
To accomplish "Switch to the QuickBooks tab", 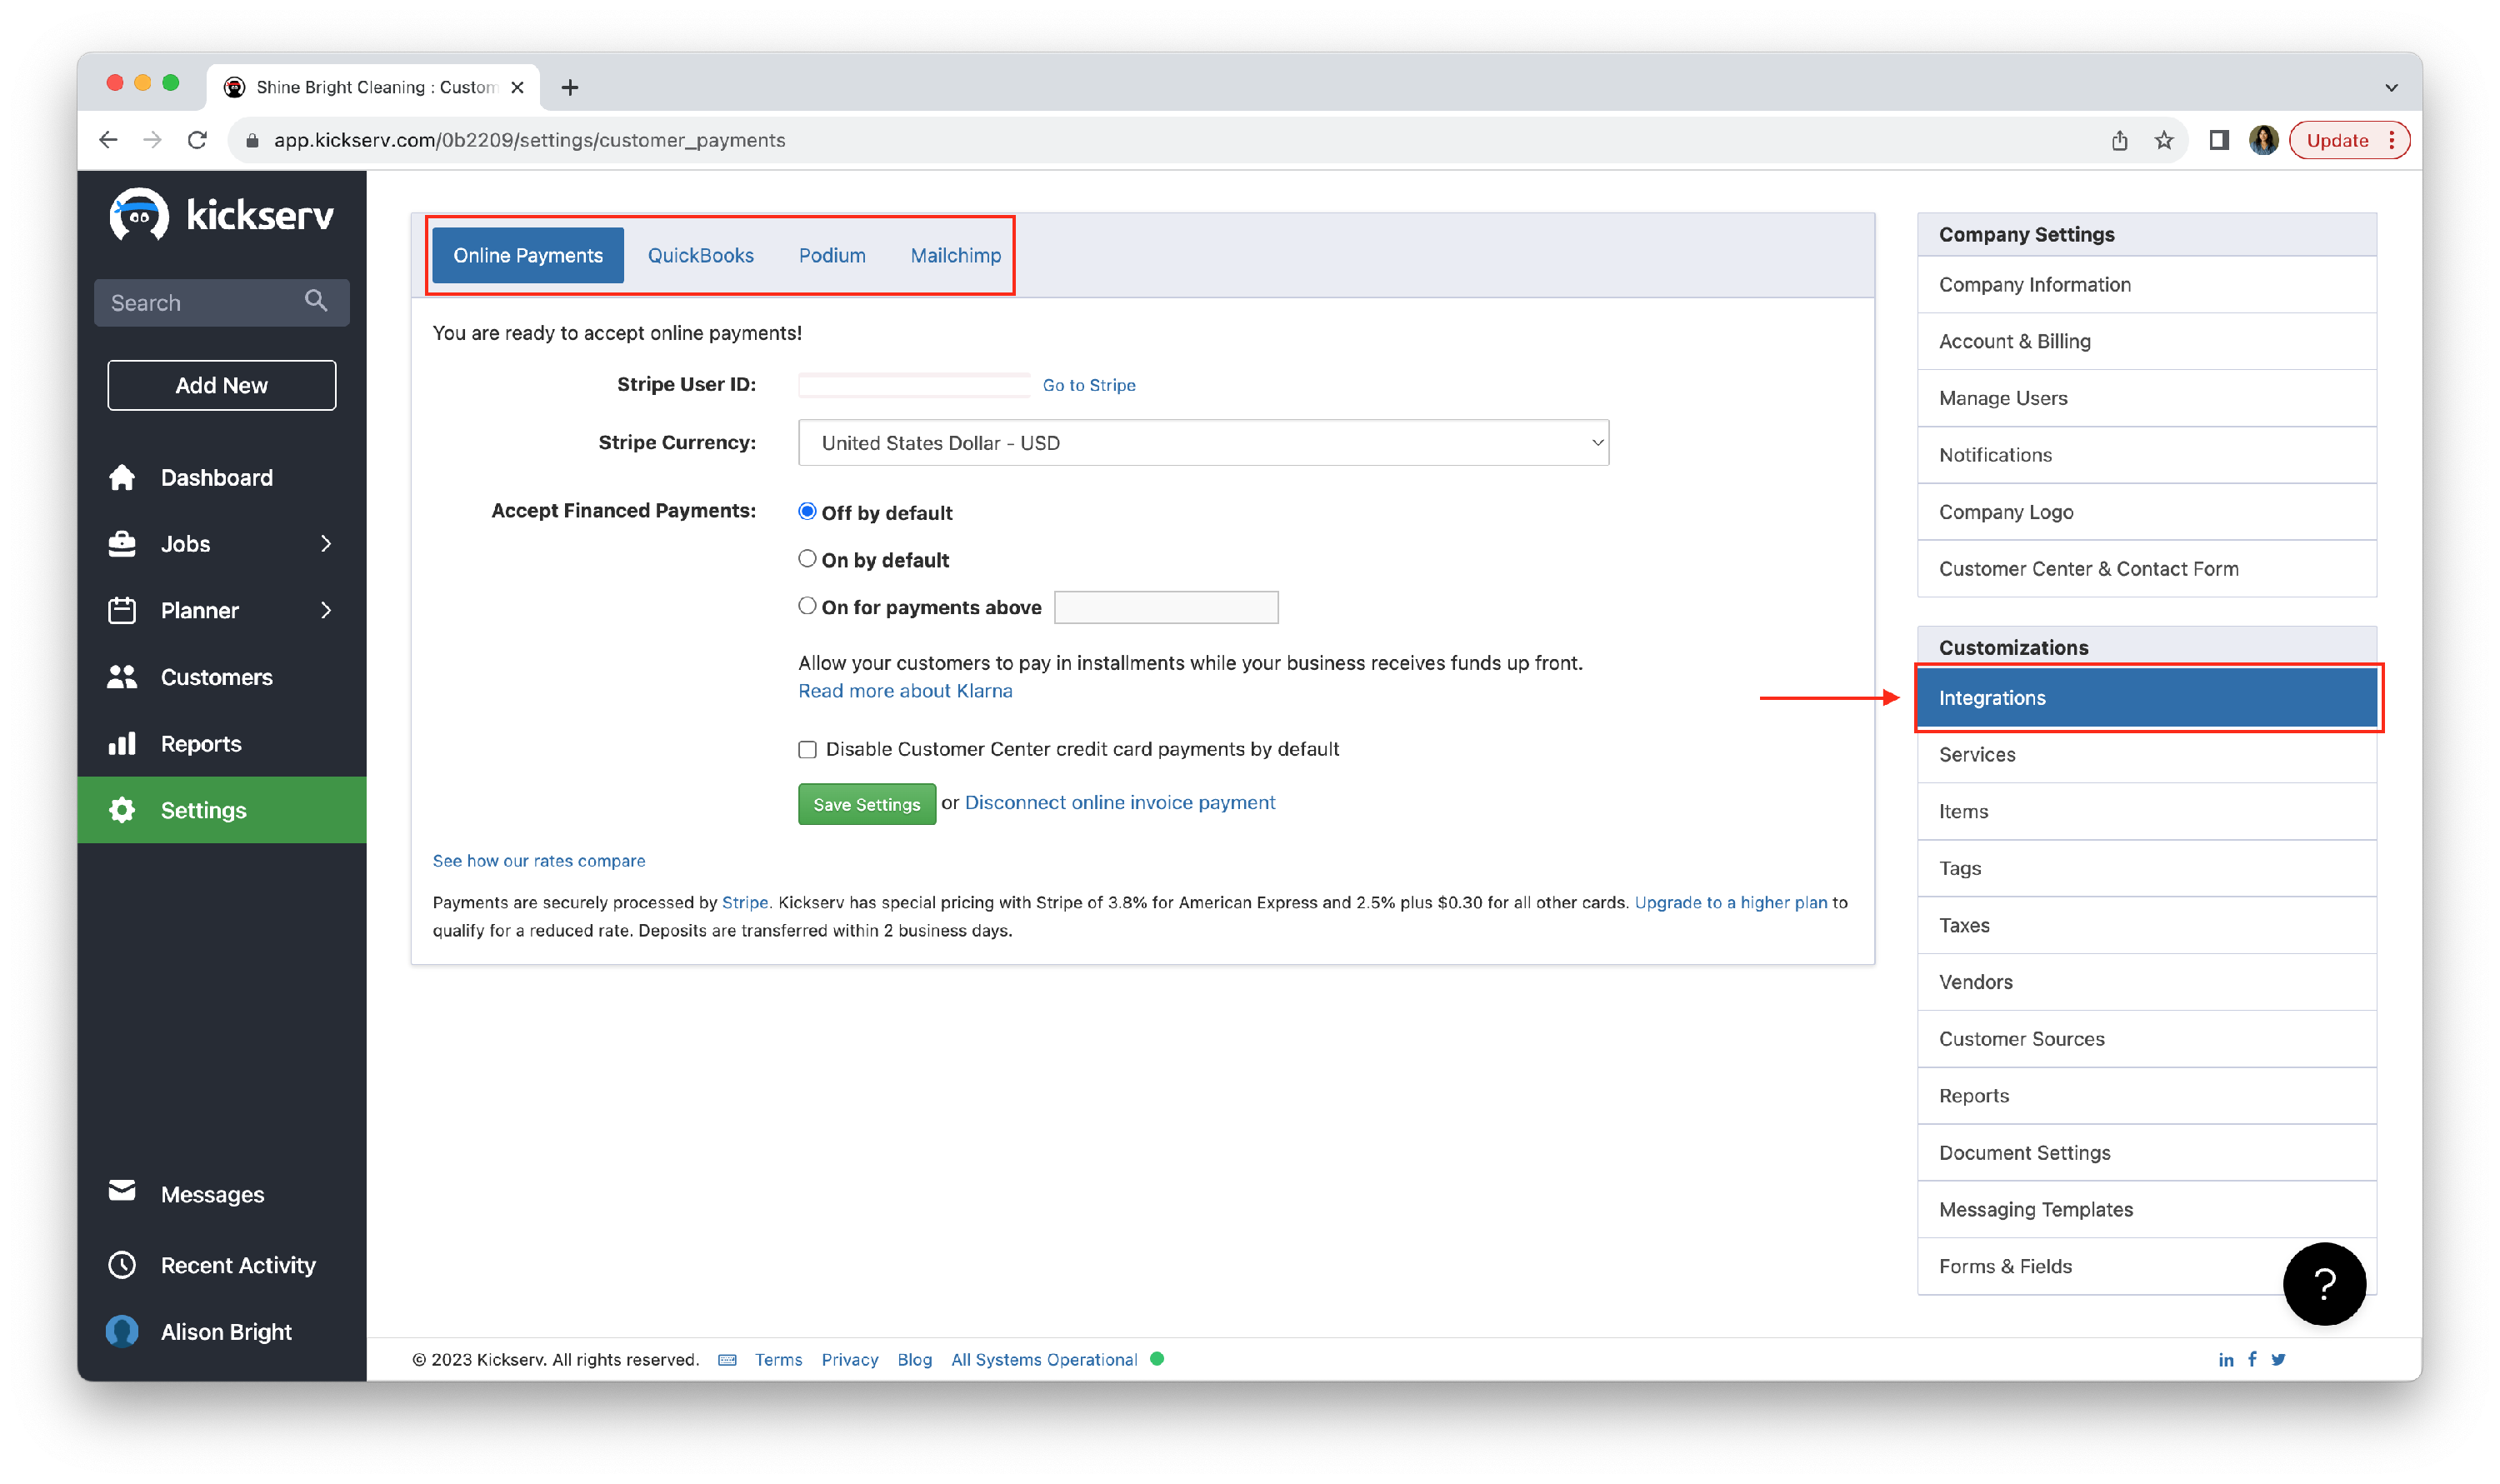I will click(x=700, y=255).
